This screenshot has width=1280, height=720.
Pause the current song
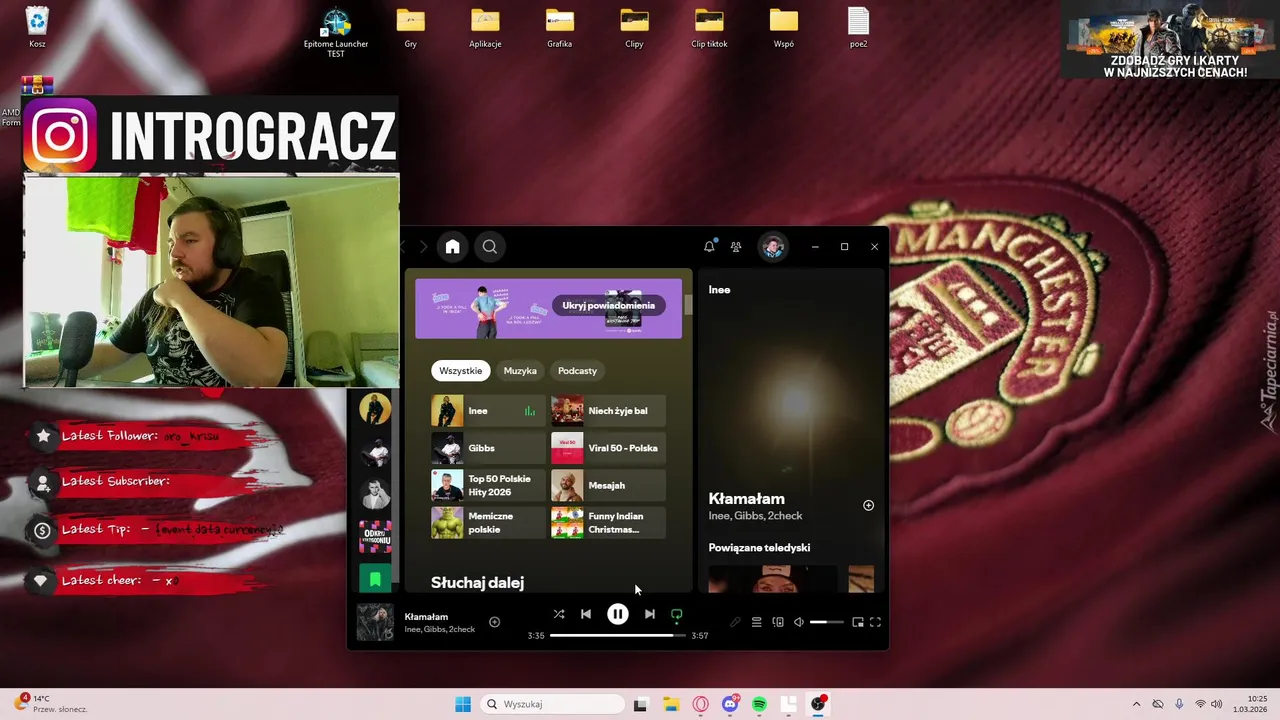618,614
